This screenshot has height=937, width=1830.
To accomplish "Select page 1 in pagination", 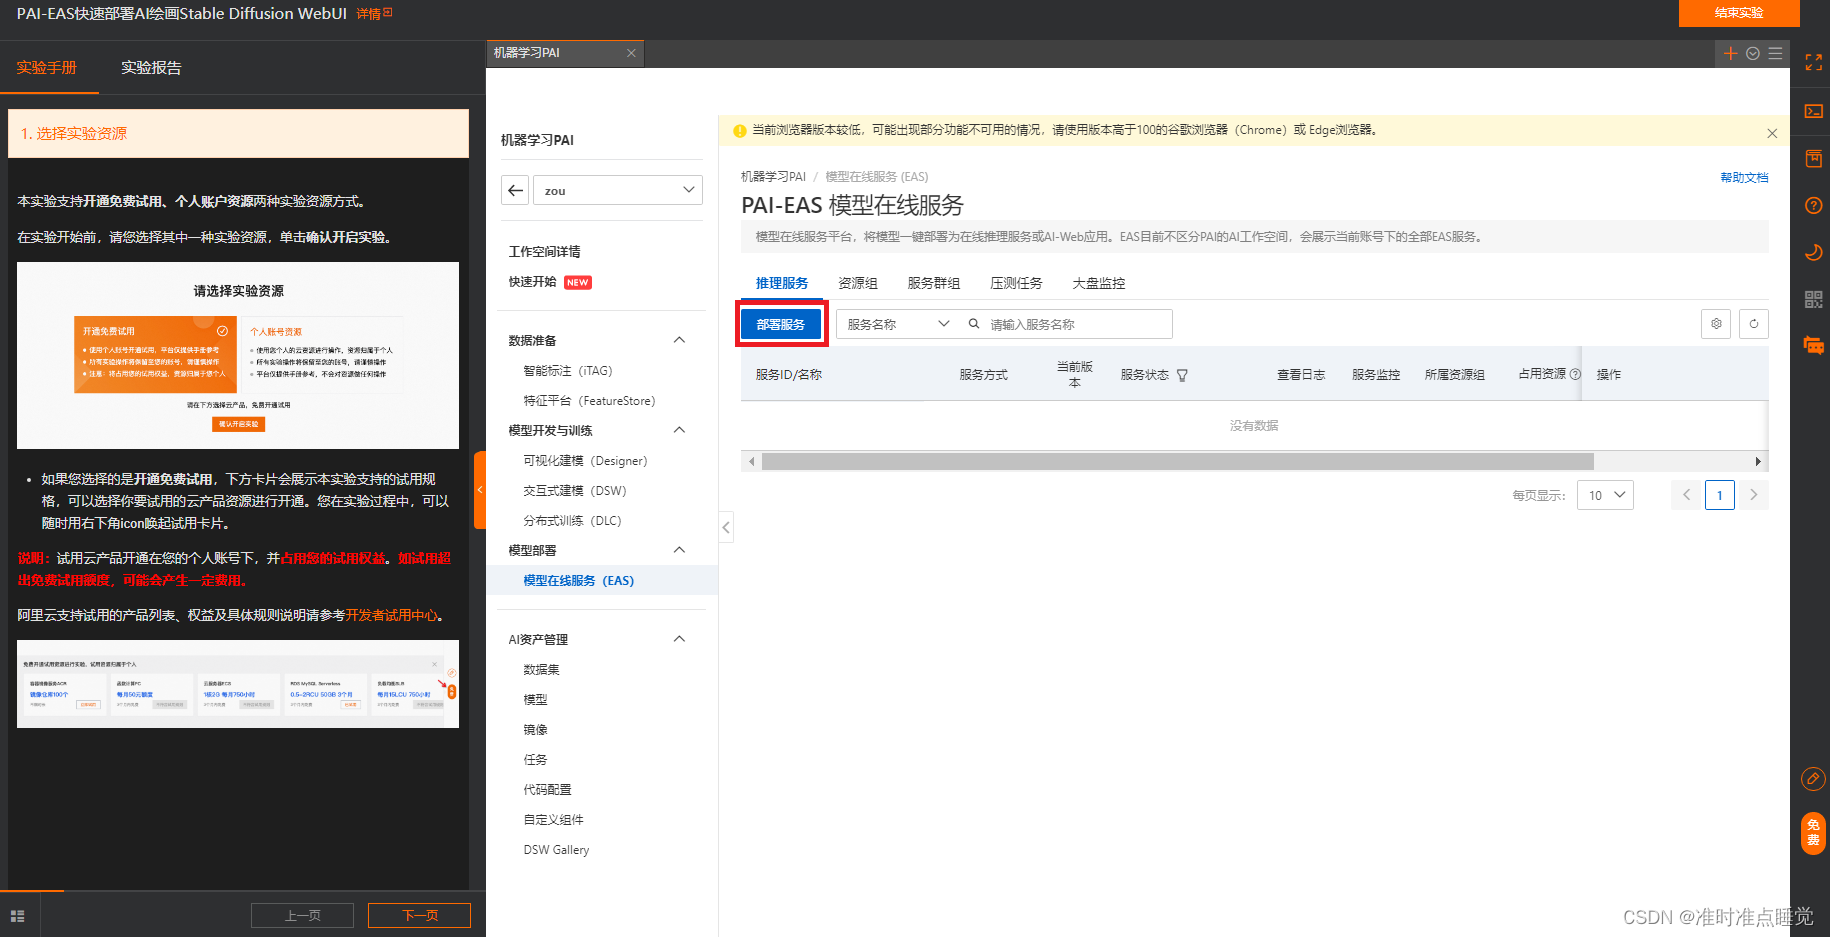I will coord(1720,495).
